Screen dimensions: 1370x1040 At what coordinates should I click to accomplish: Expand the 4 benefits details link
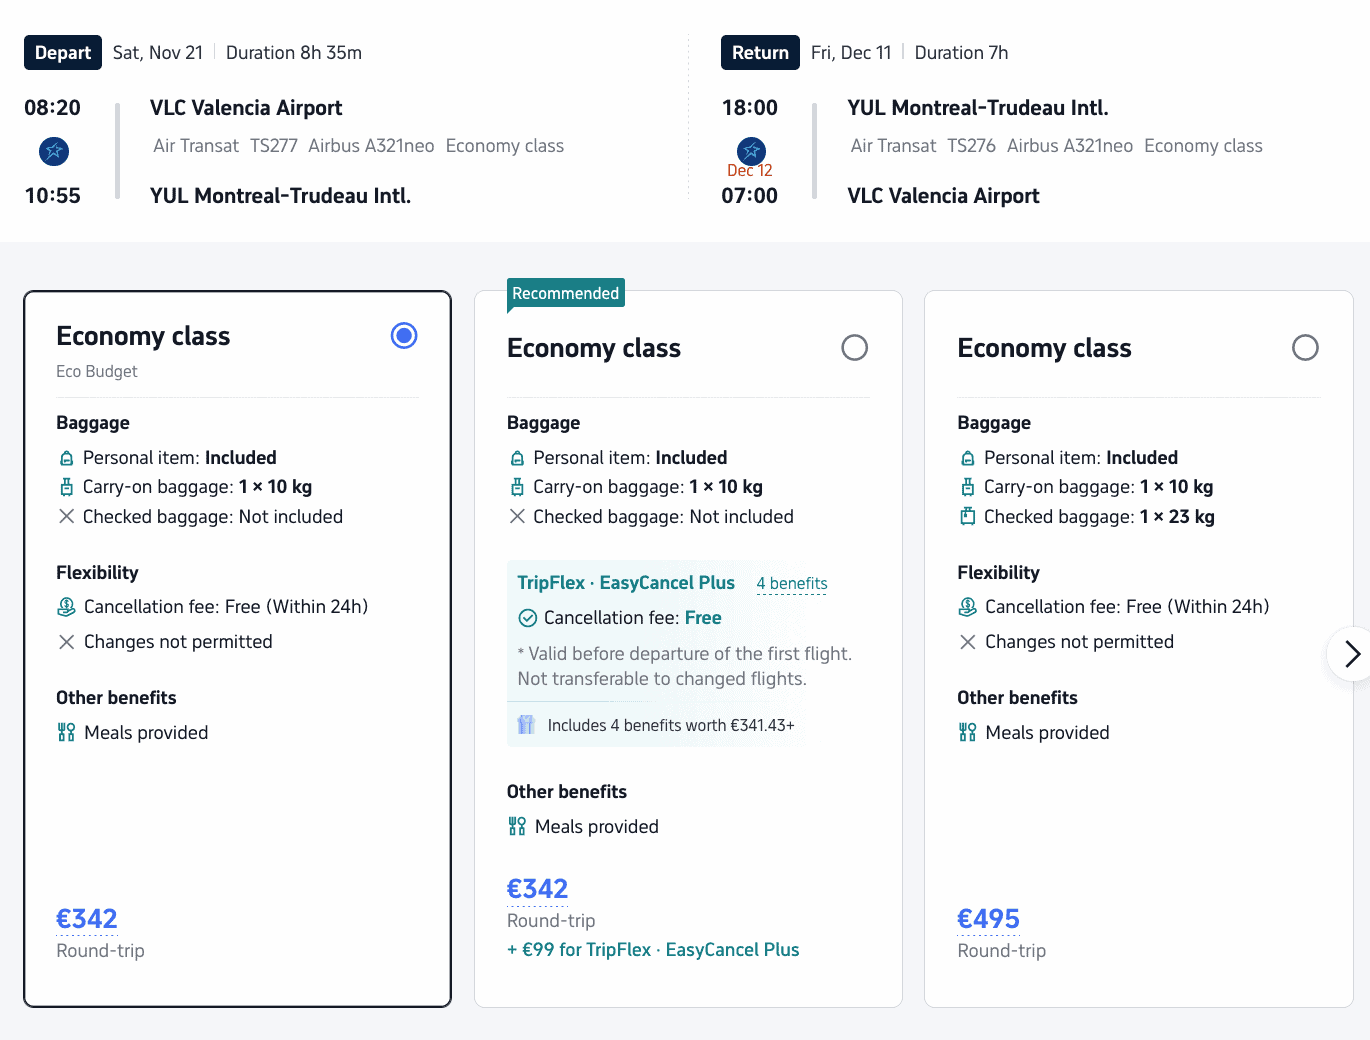(x=792, y=583)
